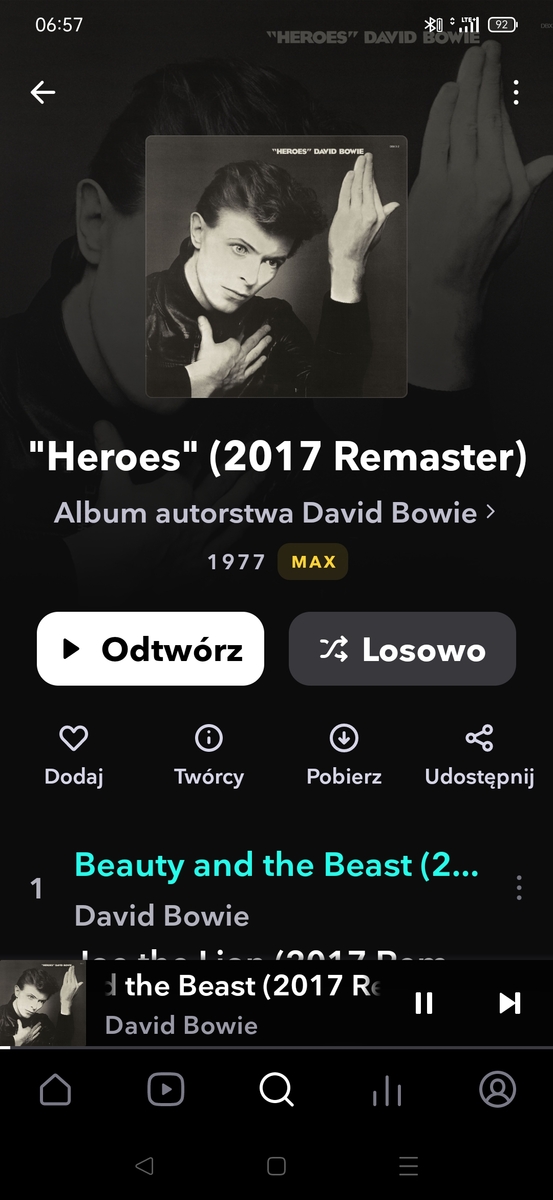553x1200 pixels.
Task: Select Beauty and the Beast track
Action: click(x=277, y=865)
